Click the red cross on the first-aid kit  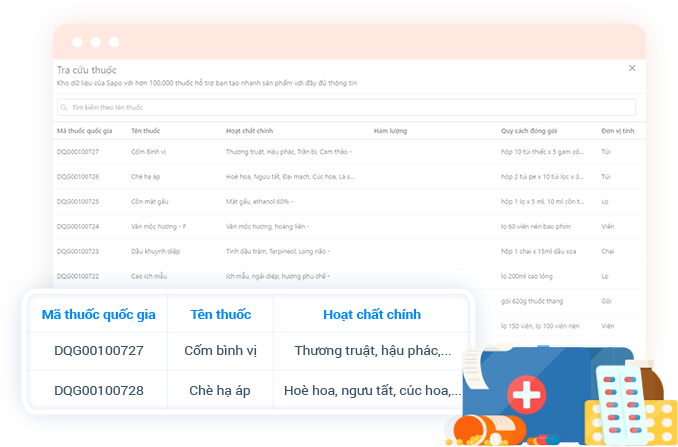525,393
